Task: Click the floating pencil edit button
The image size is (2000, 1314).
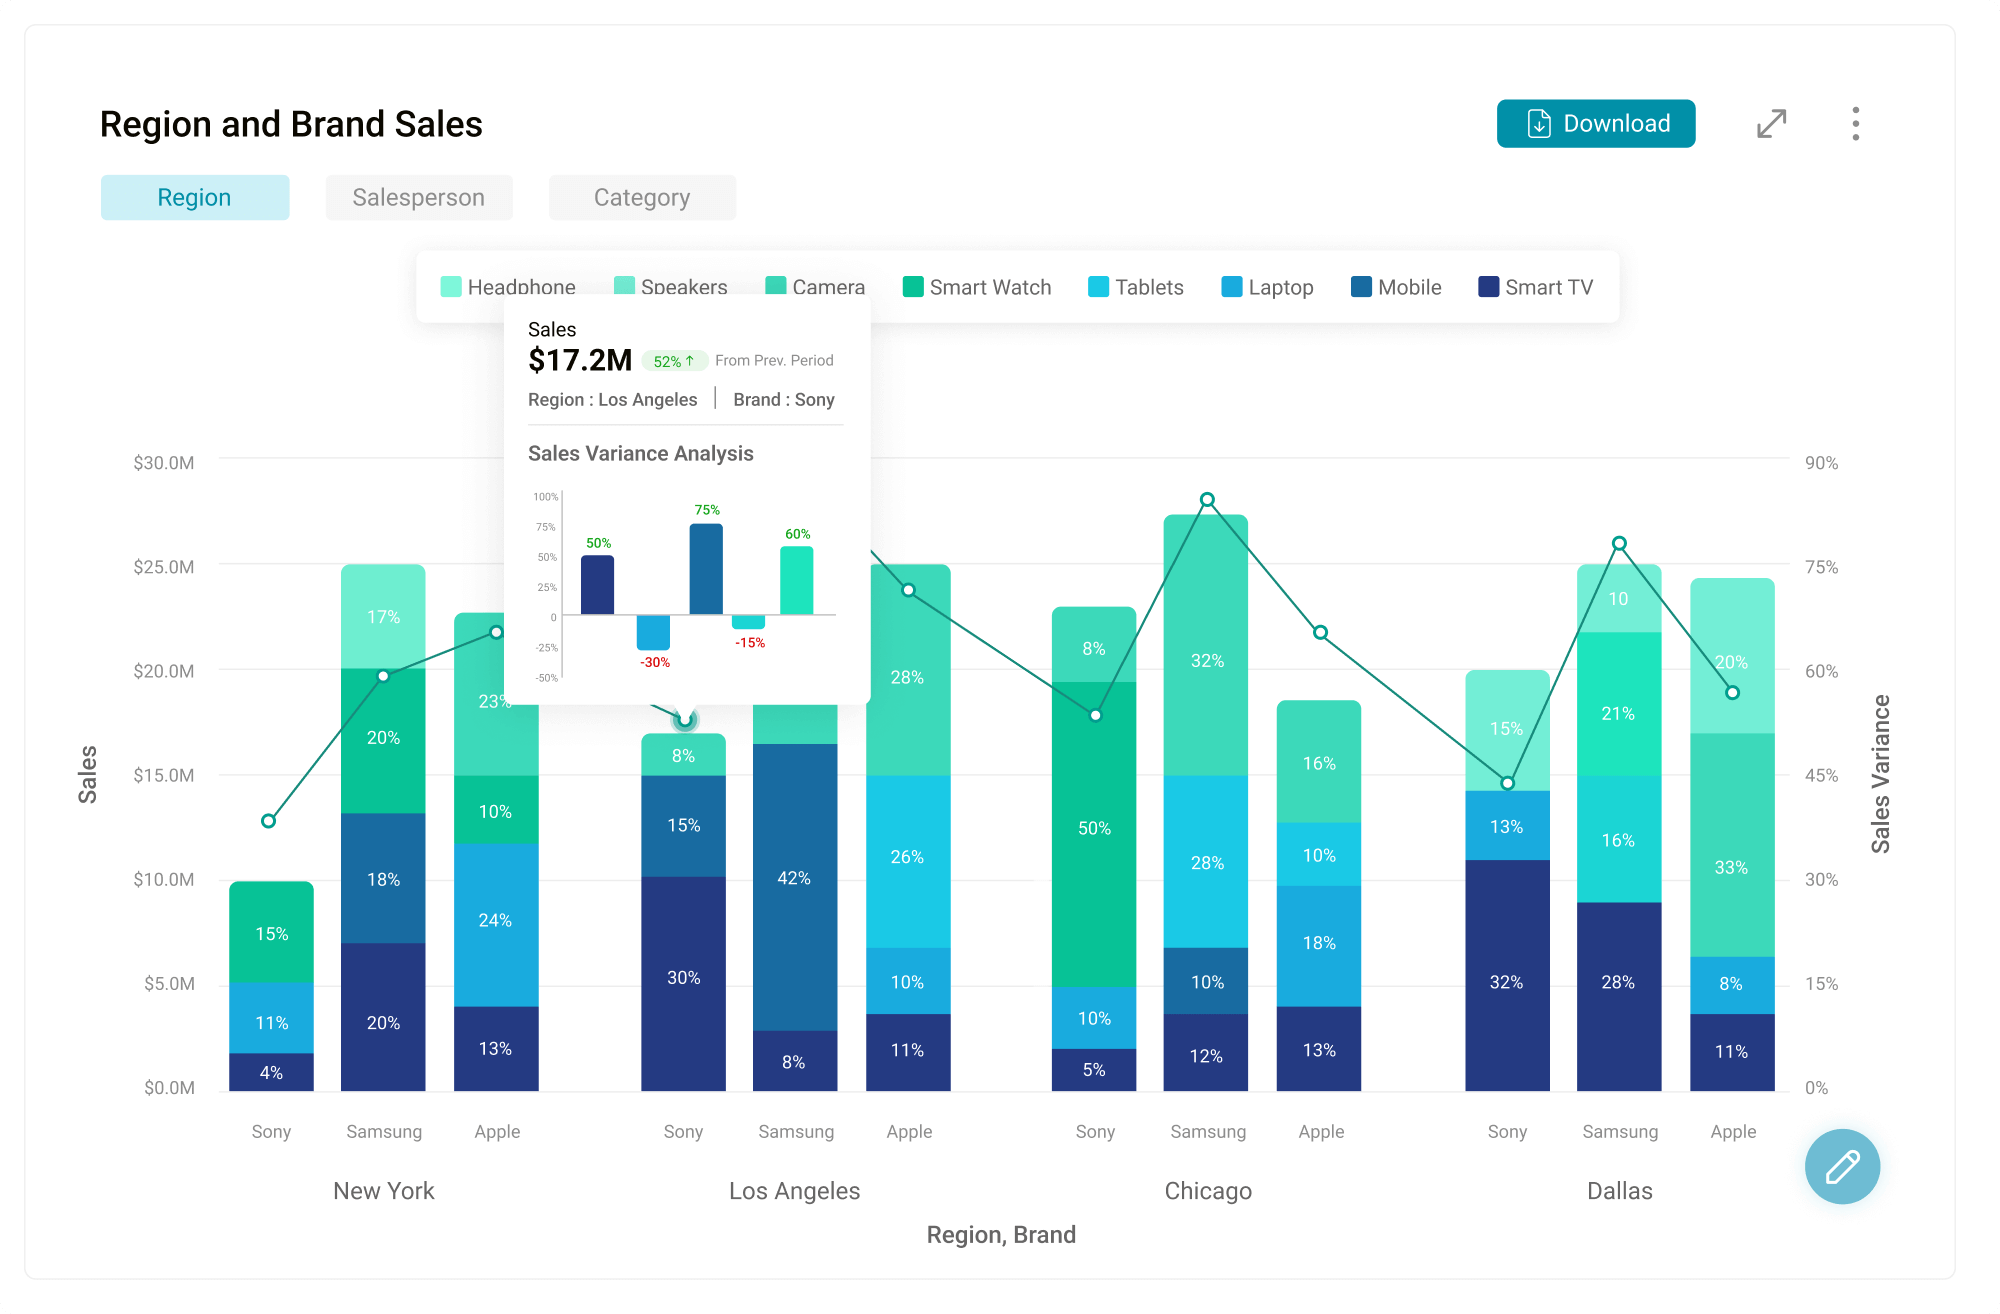Action: click(x=1842, y=1166)
